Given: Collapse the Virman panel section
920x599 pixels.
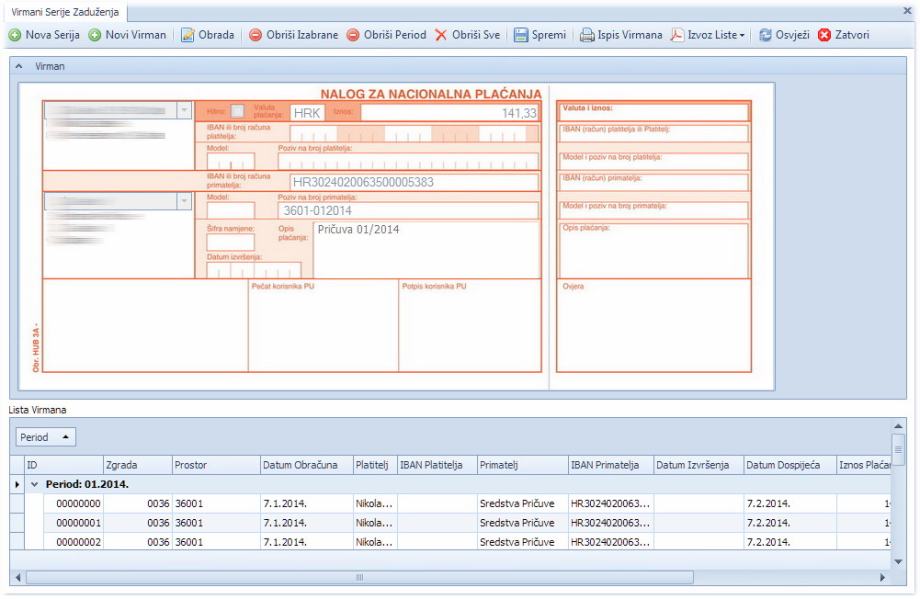Looking at the screenshot, I should coord(21,65).
